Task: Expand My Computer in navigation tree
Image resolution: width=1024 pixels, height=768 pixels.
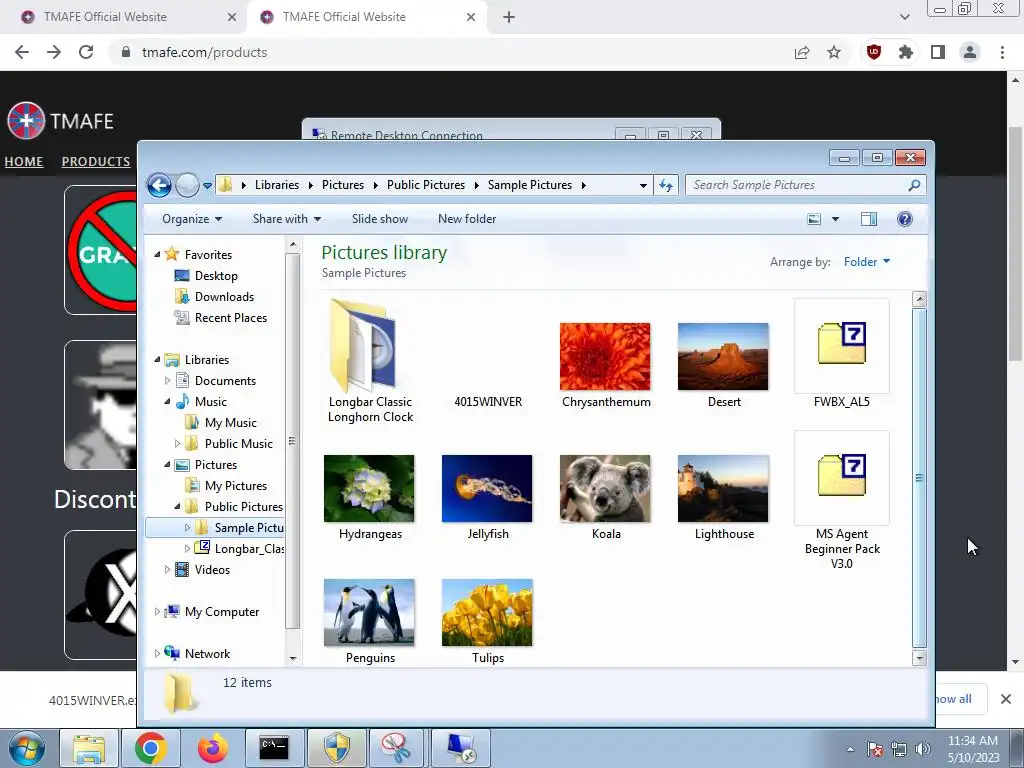Action: click(x=157, y=612)
